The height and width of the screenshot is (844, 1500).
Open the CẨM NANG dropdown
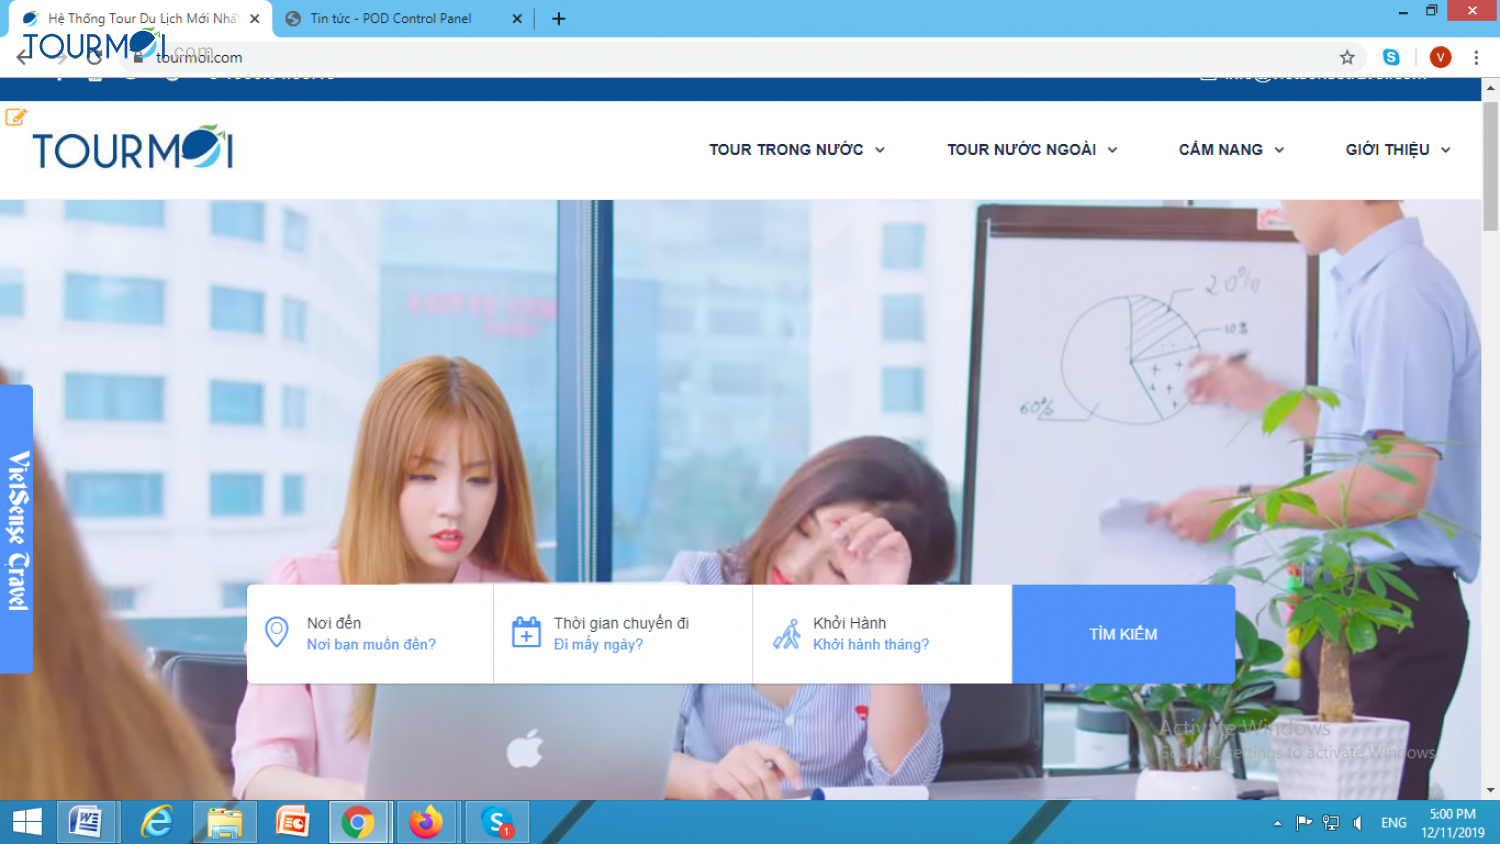coord(1230,150)
